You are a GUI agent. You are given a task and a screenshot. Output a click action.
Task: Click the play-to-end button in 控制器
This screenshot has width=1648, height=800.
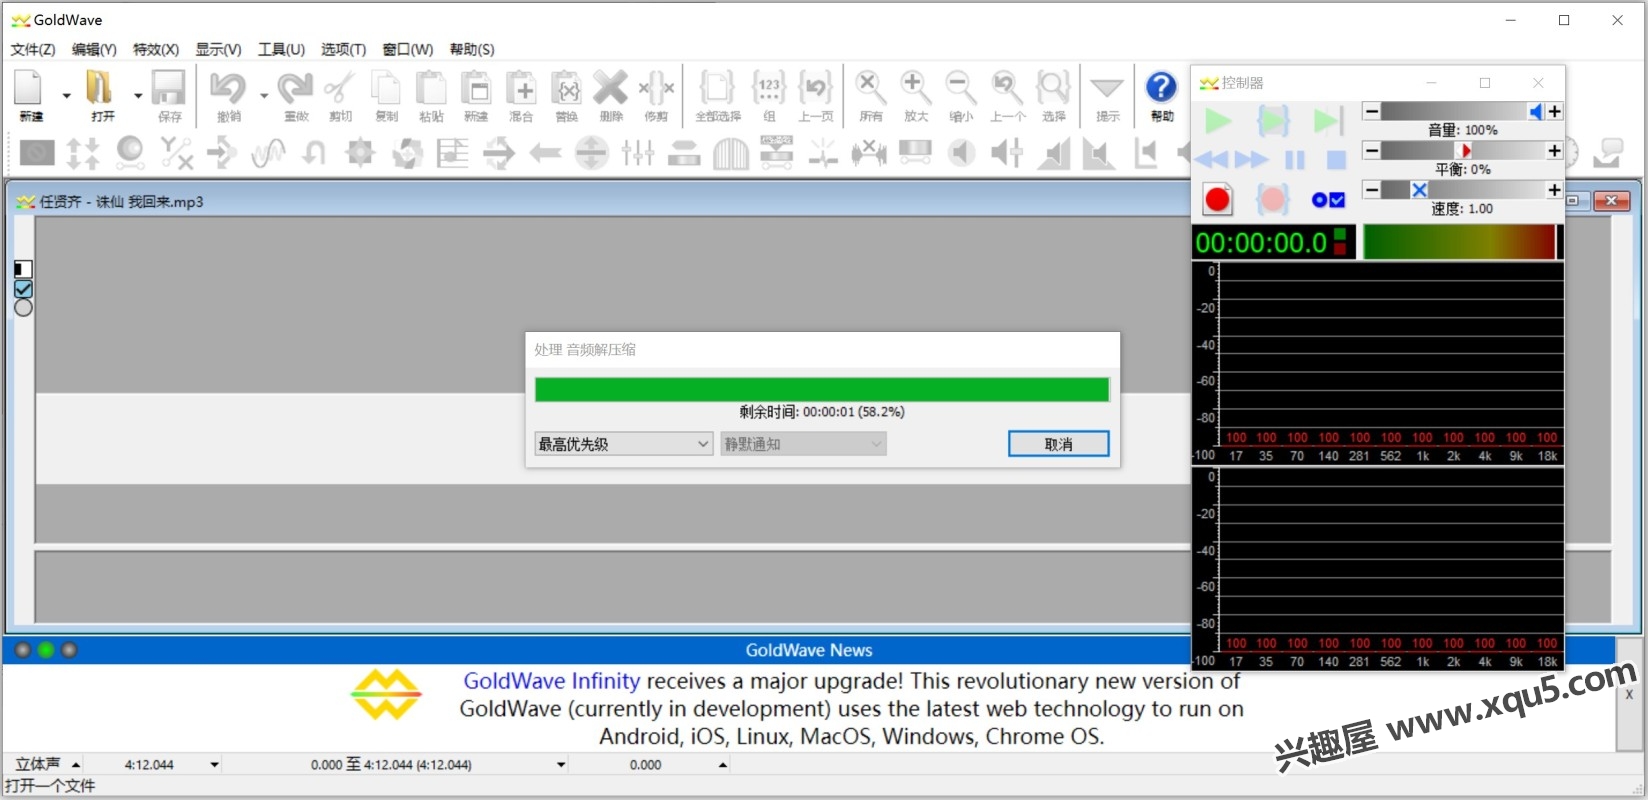1328,121
